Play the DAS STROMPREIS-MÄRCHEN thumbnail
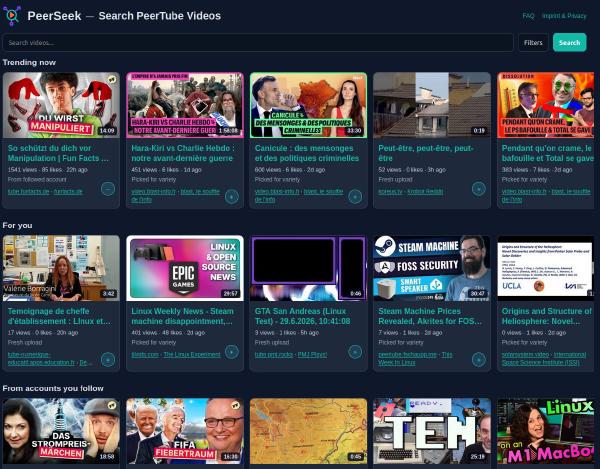 click(x=61, y=431)
